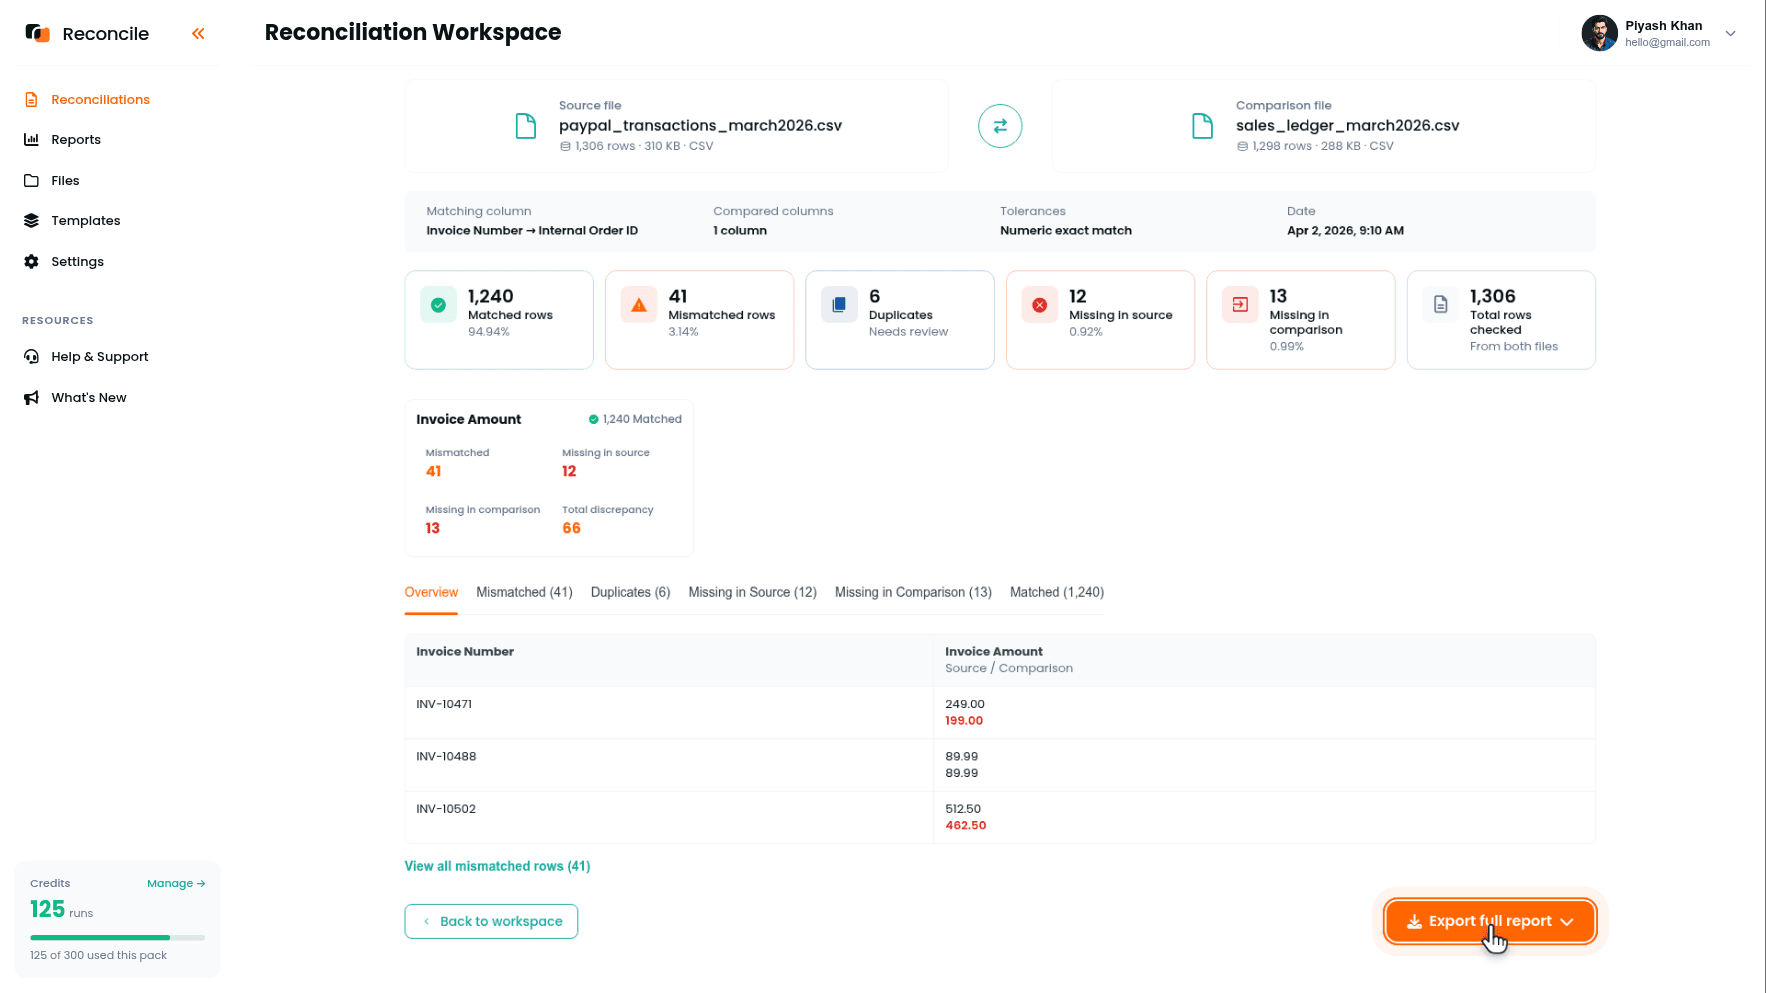
Task: Click the Reports bar chart icon
Action: pos(31,140)
